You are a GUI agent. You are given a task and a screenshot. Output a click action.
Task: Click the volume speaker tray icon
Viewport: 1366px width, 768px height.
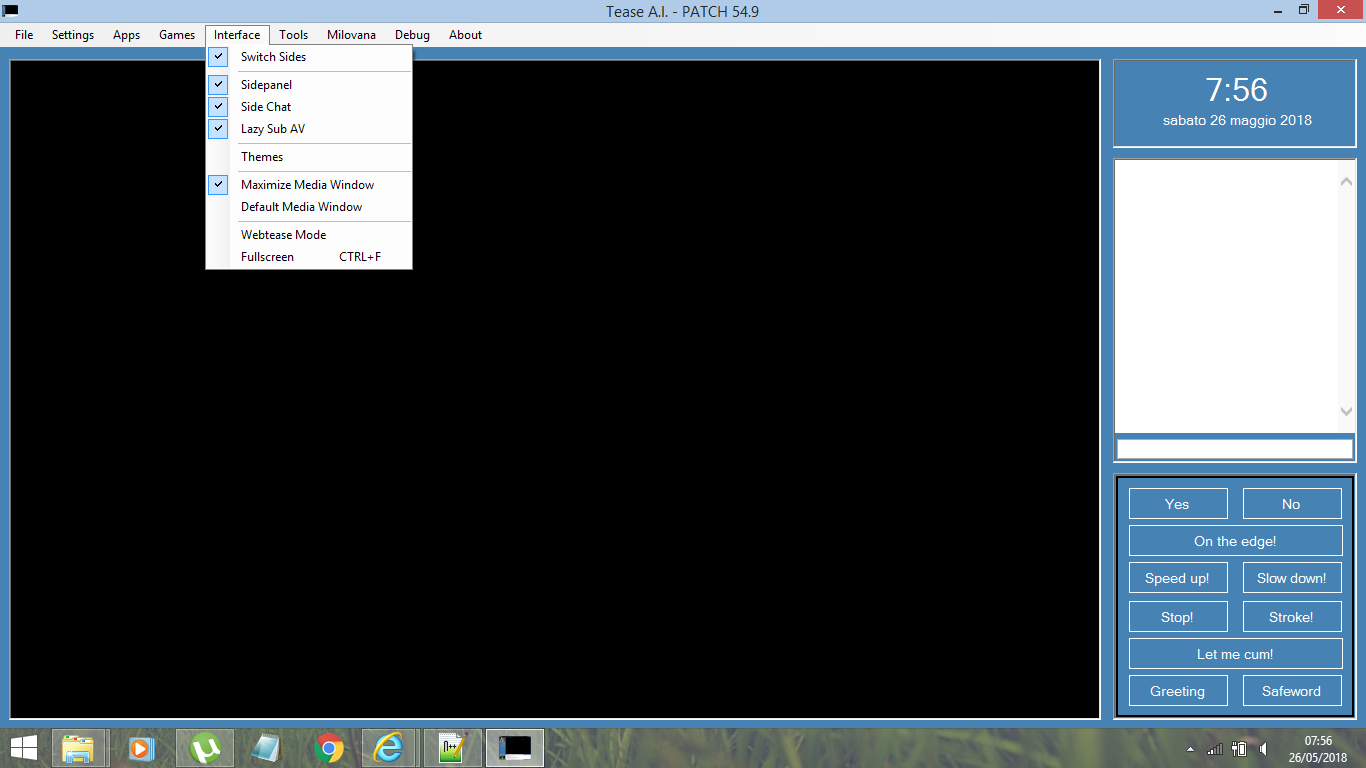click(x=1264, y=748)
